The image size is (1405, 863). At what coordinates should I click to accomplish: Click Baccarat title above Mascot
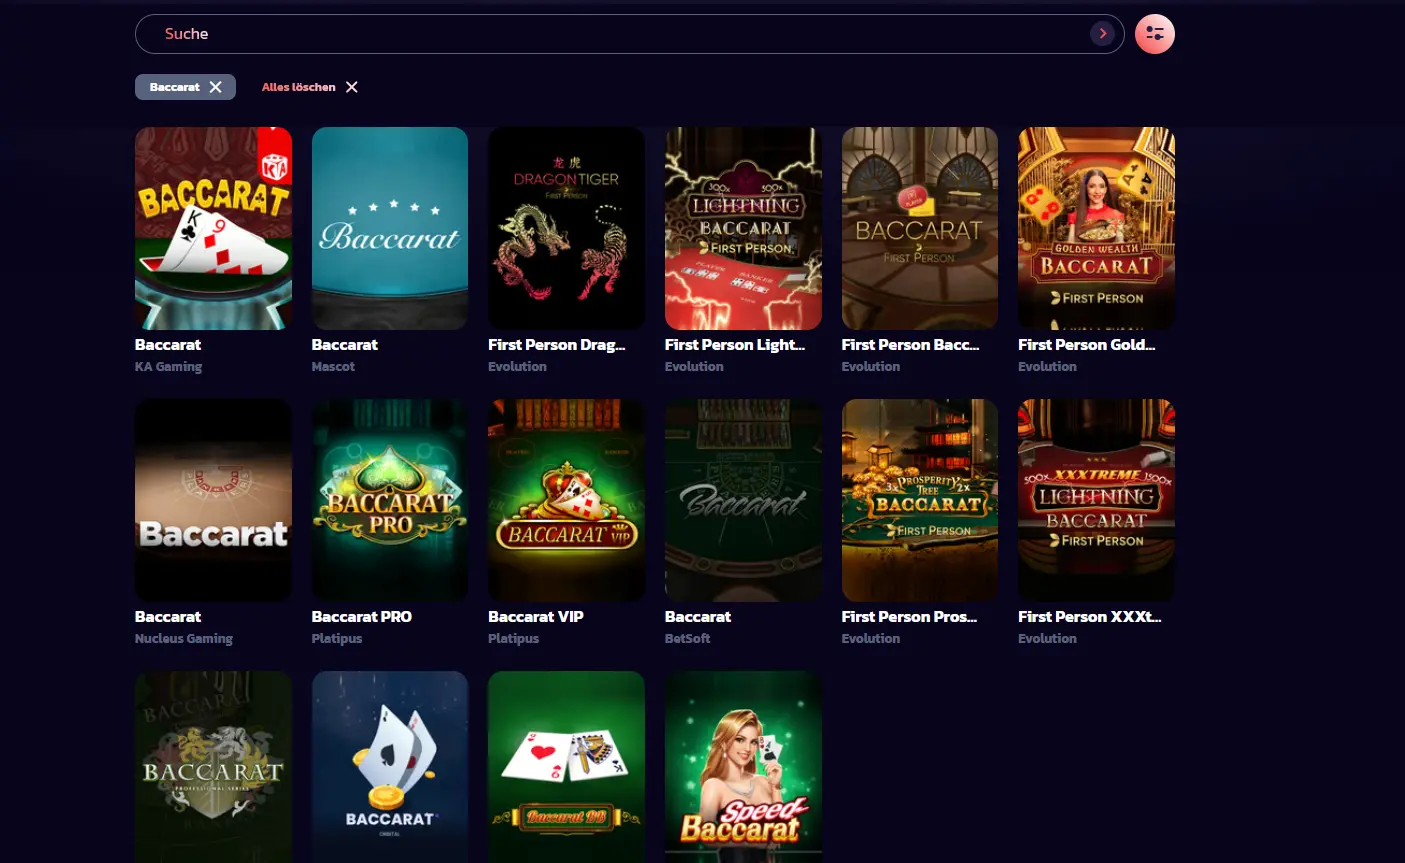click(x=344, y=345)
